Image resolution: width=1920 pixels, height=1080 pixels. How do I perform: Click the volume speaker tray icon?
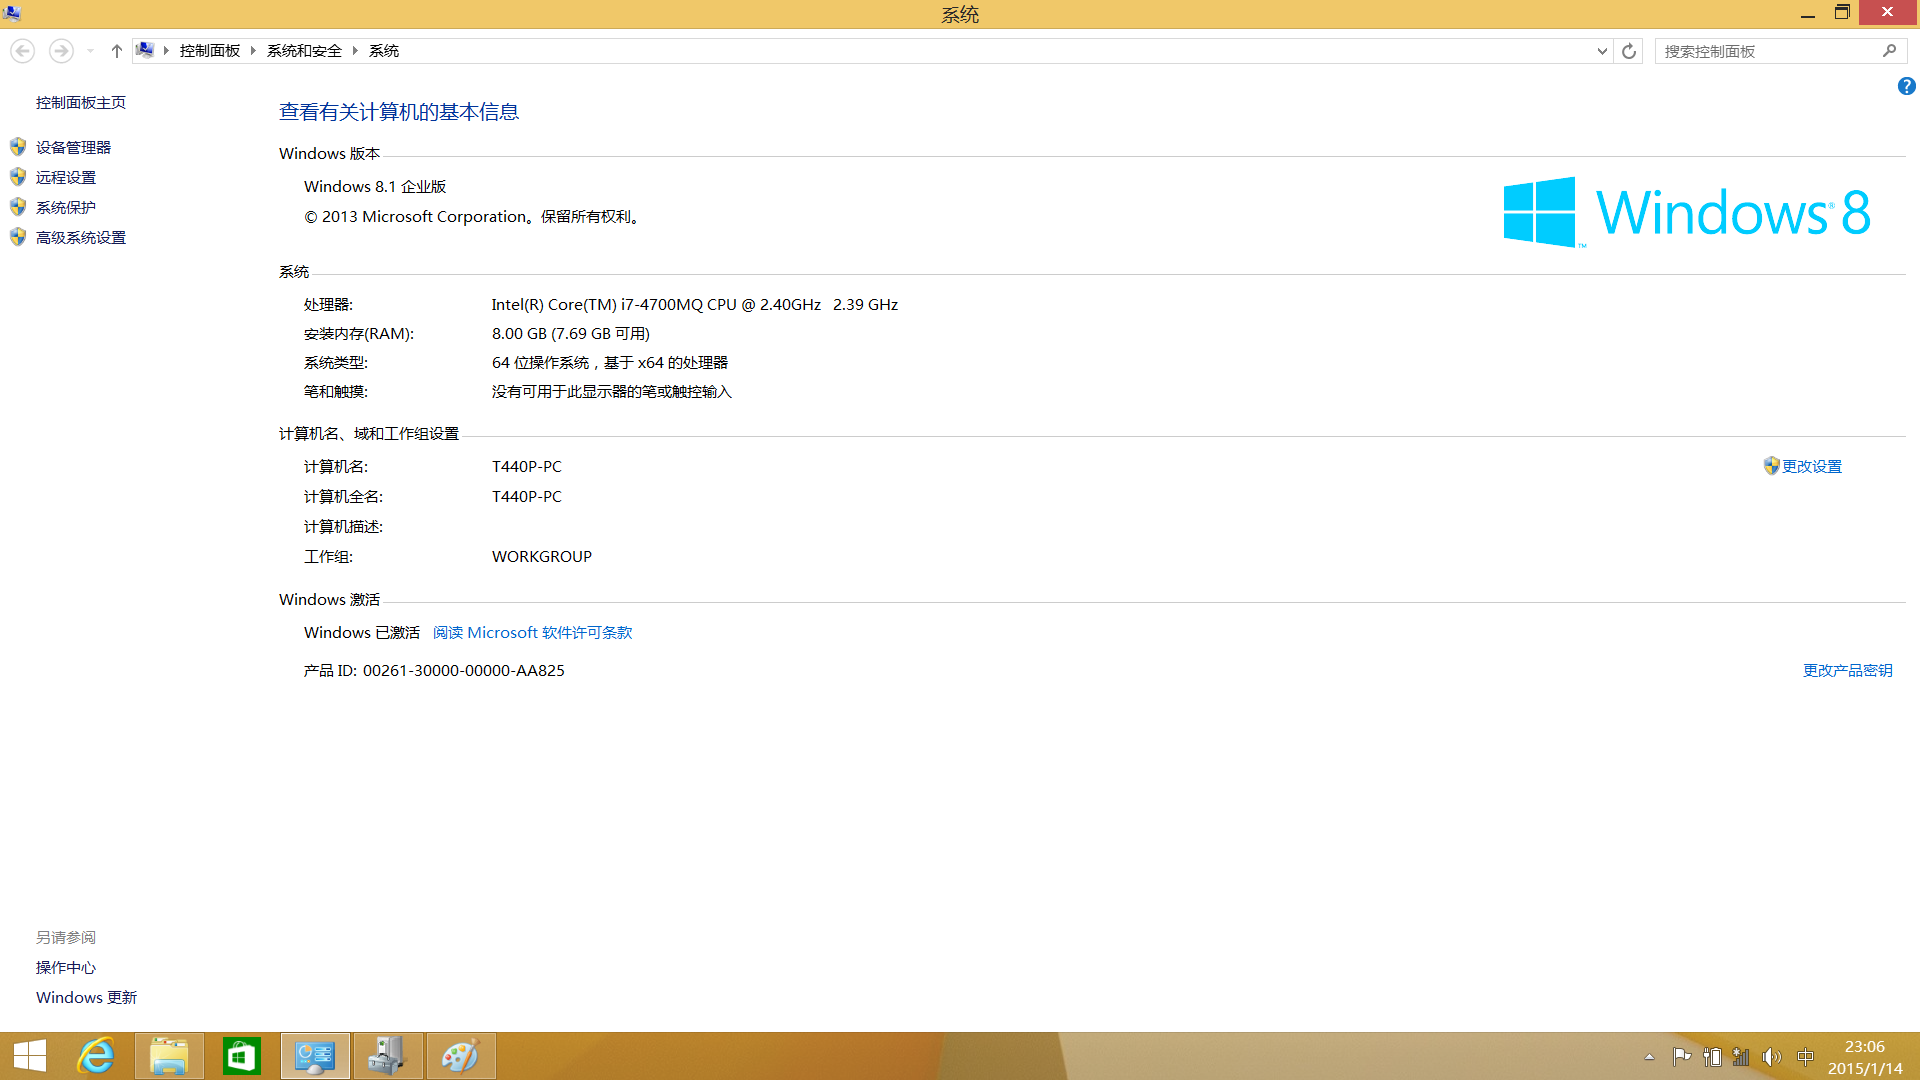(1771, 1057)
